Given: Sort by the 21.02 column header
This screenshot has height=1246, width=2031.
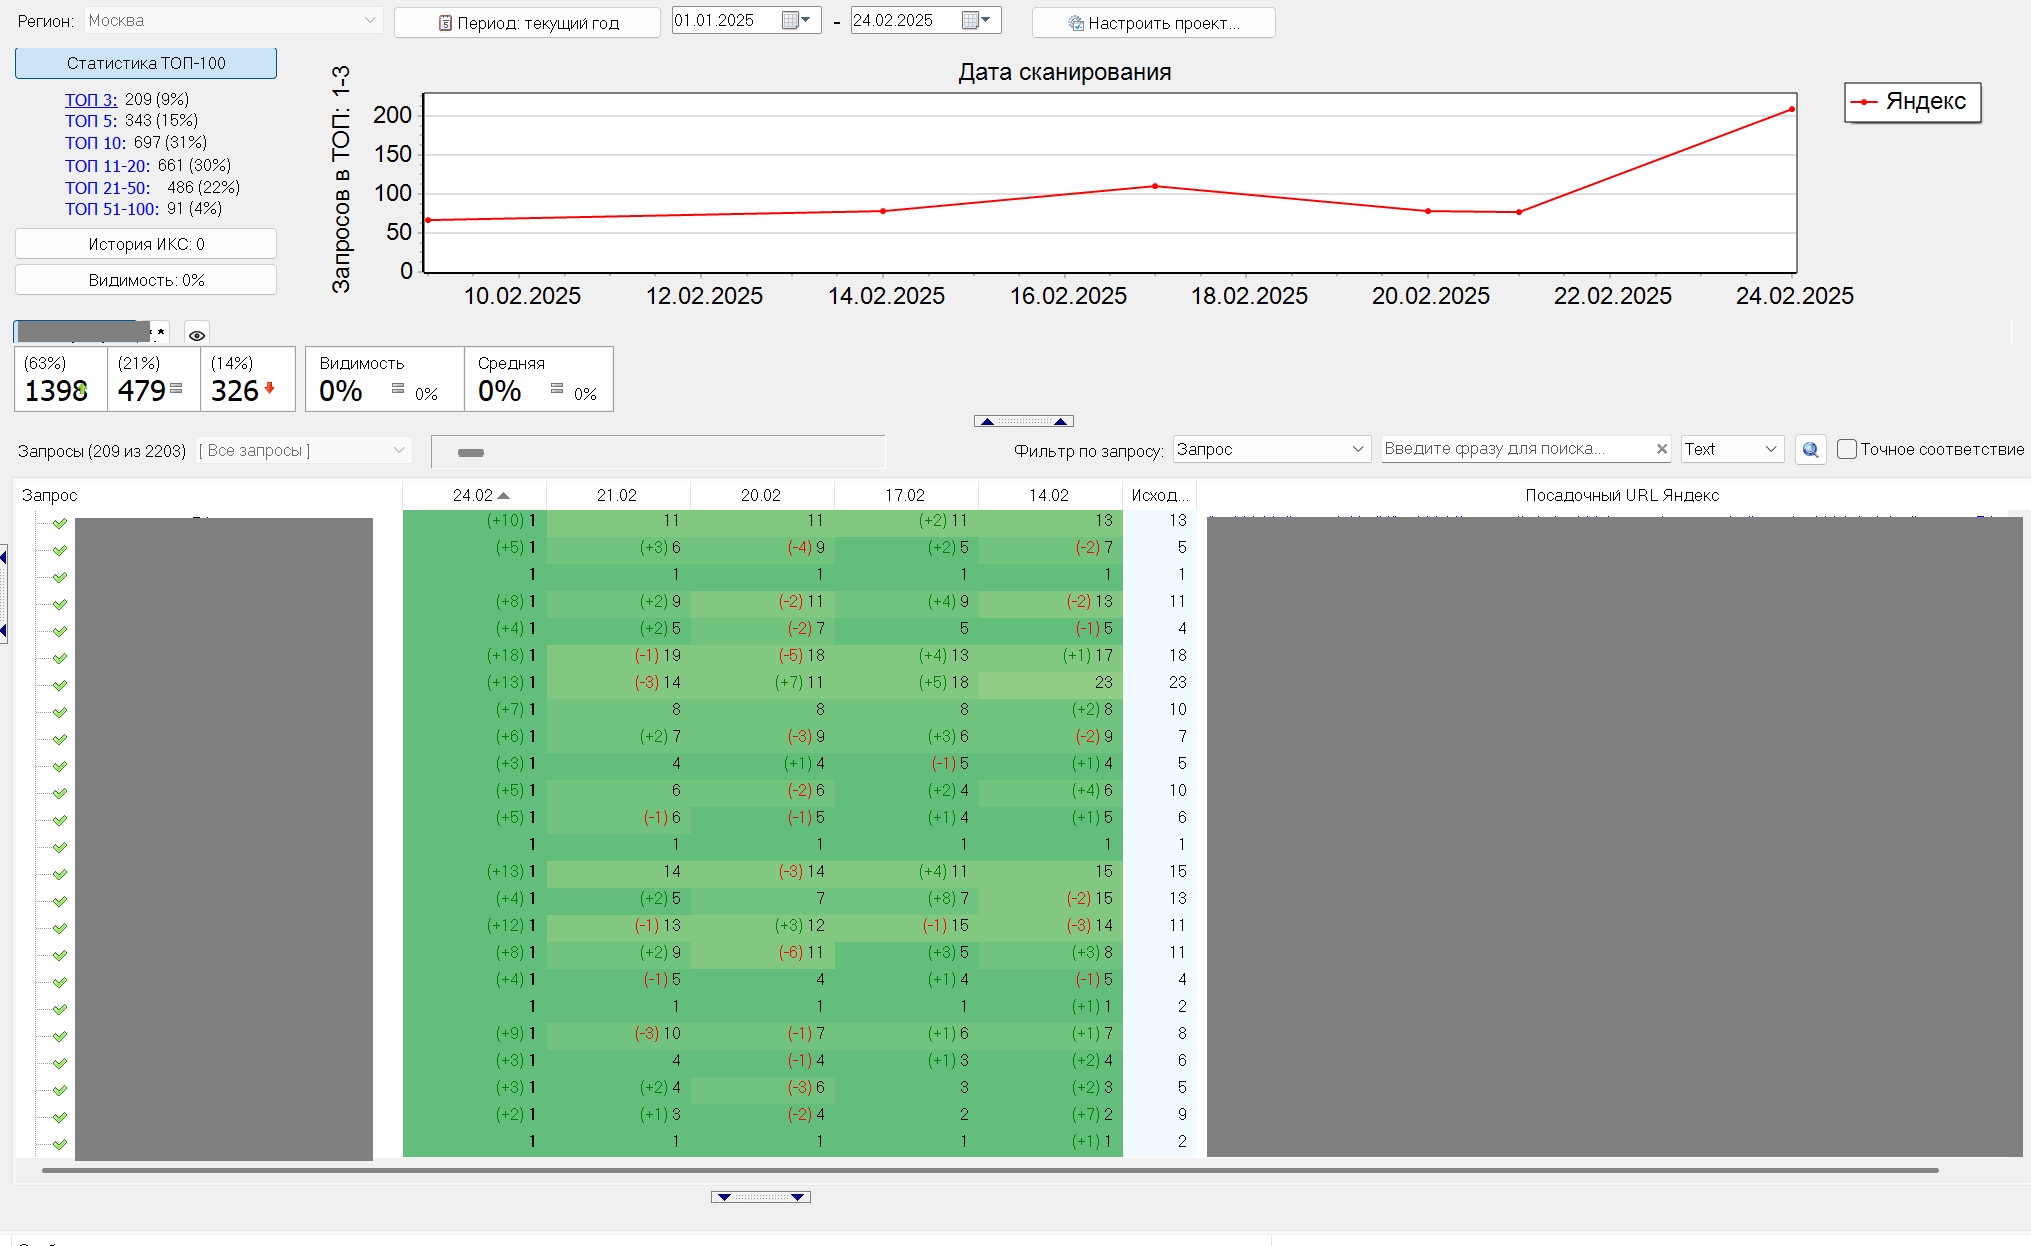Looking at the screenshot, I should [x=618, y=495].
